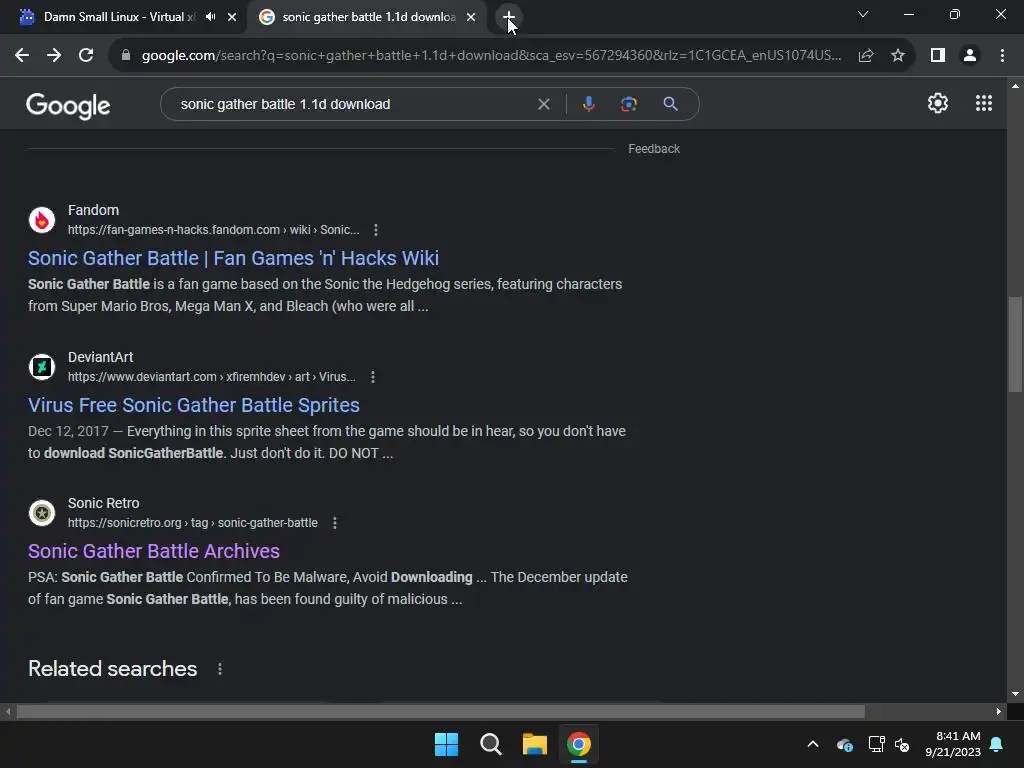
Task: Click the muted volume tray icon
Action: point(903,744)
